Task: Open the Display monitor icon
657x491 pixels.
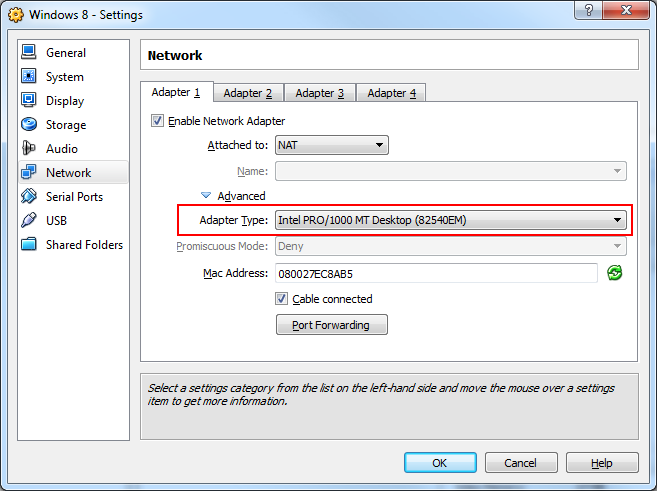Action: click(28, 101)
